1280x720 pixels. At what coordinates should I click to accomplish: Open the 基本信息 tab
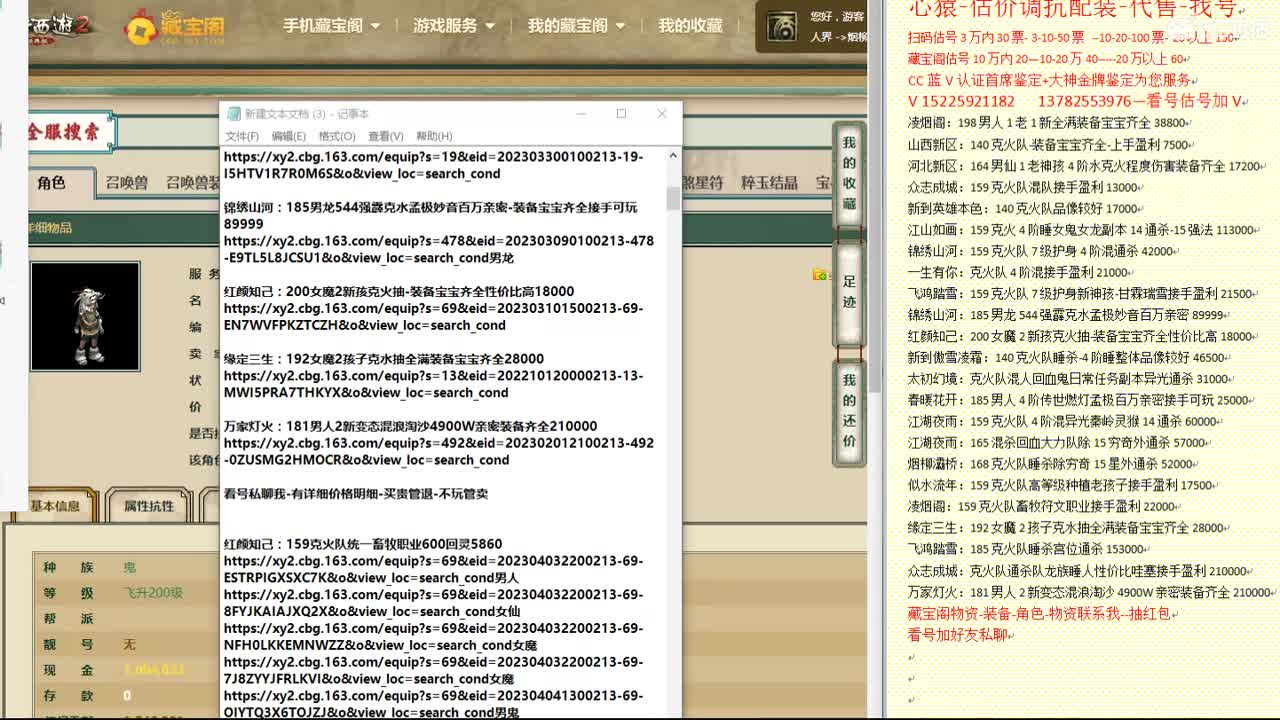(54, 506)
